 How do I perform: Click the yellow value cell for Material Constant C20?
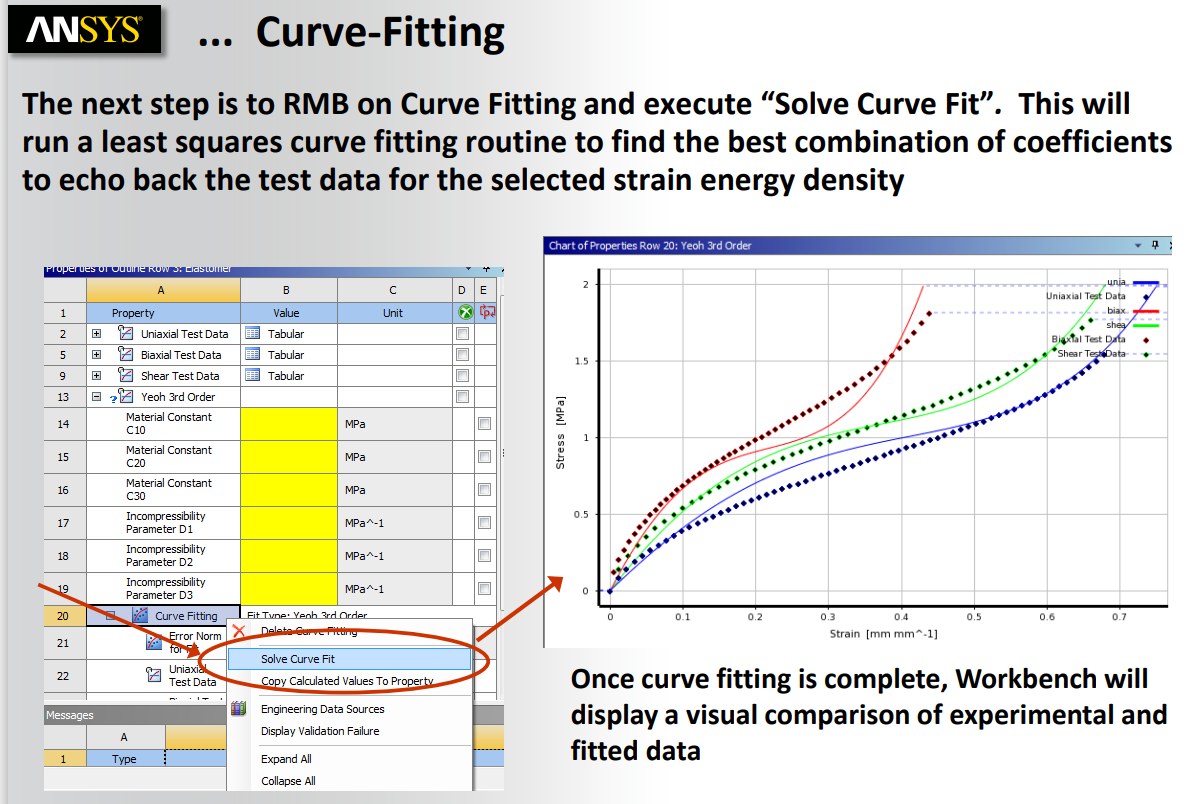[289, 457]
